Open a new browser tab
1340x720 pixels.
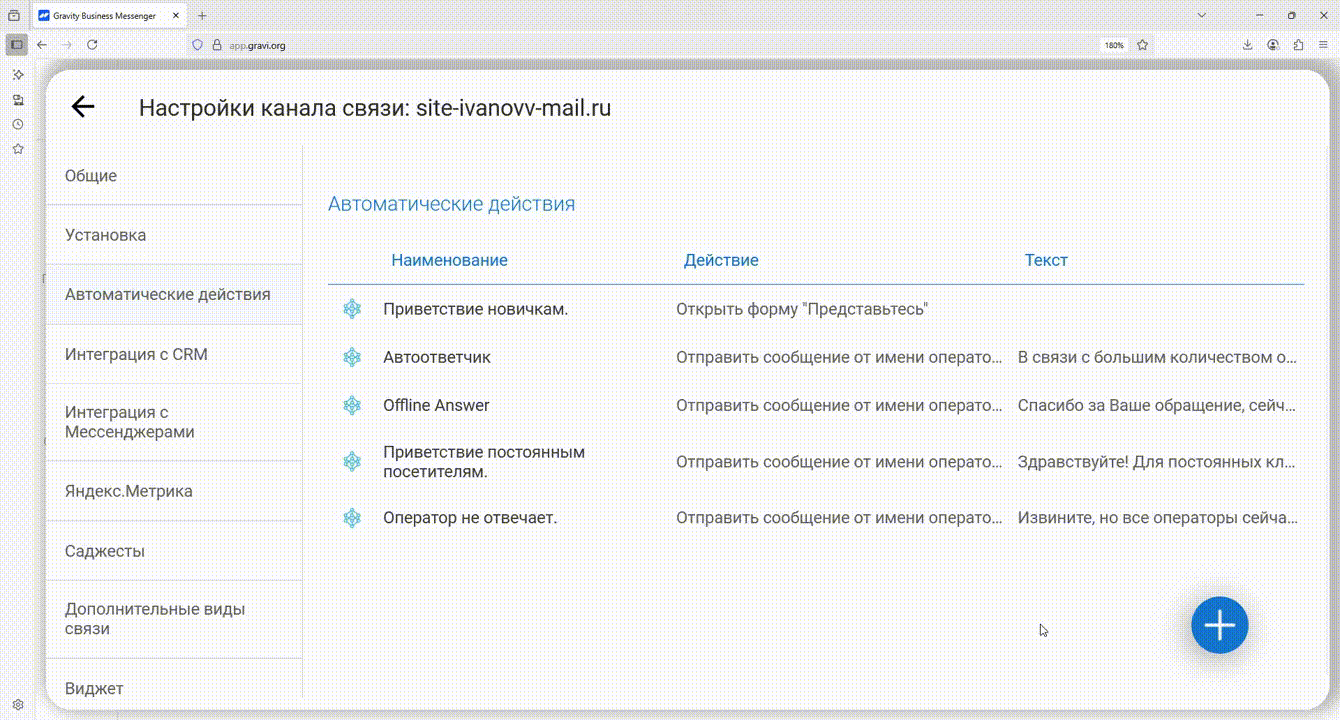point(202,16)
